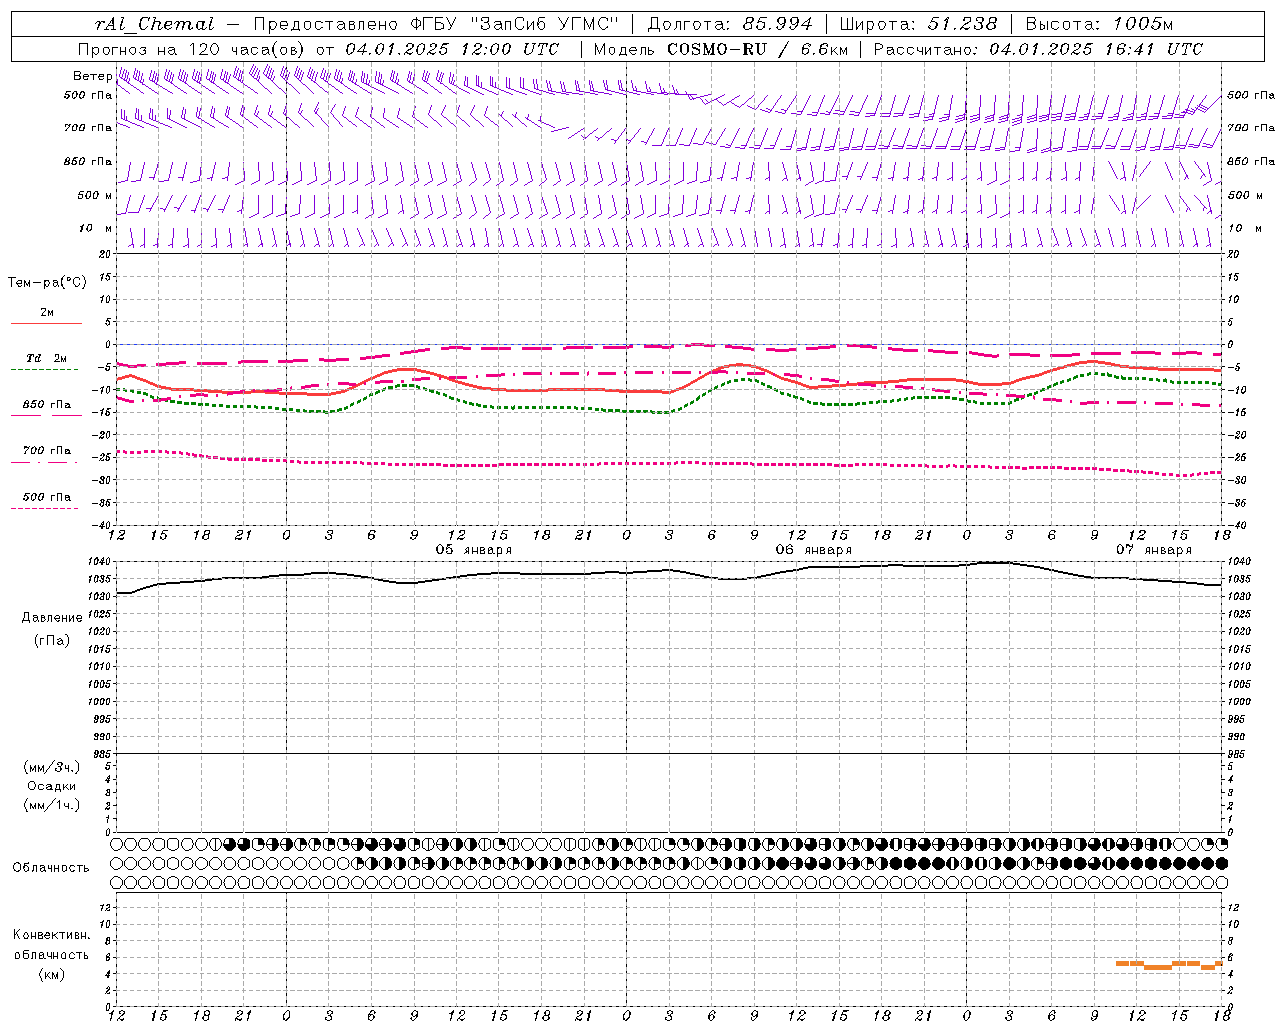Click the 500 гПа temperature legend entry

pyautogui.click(x=47, y=497)
